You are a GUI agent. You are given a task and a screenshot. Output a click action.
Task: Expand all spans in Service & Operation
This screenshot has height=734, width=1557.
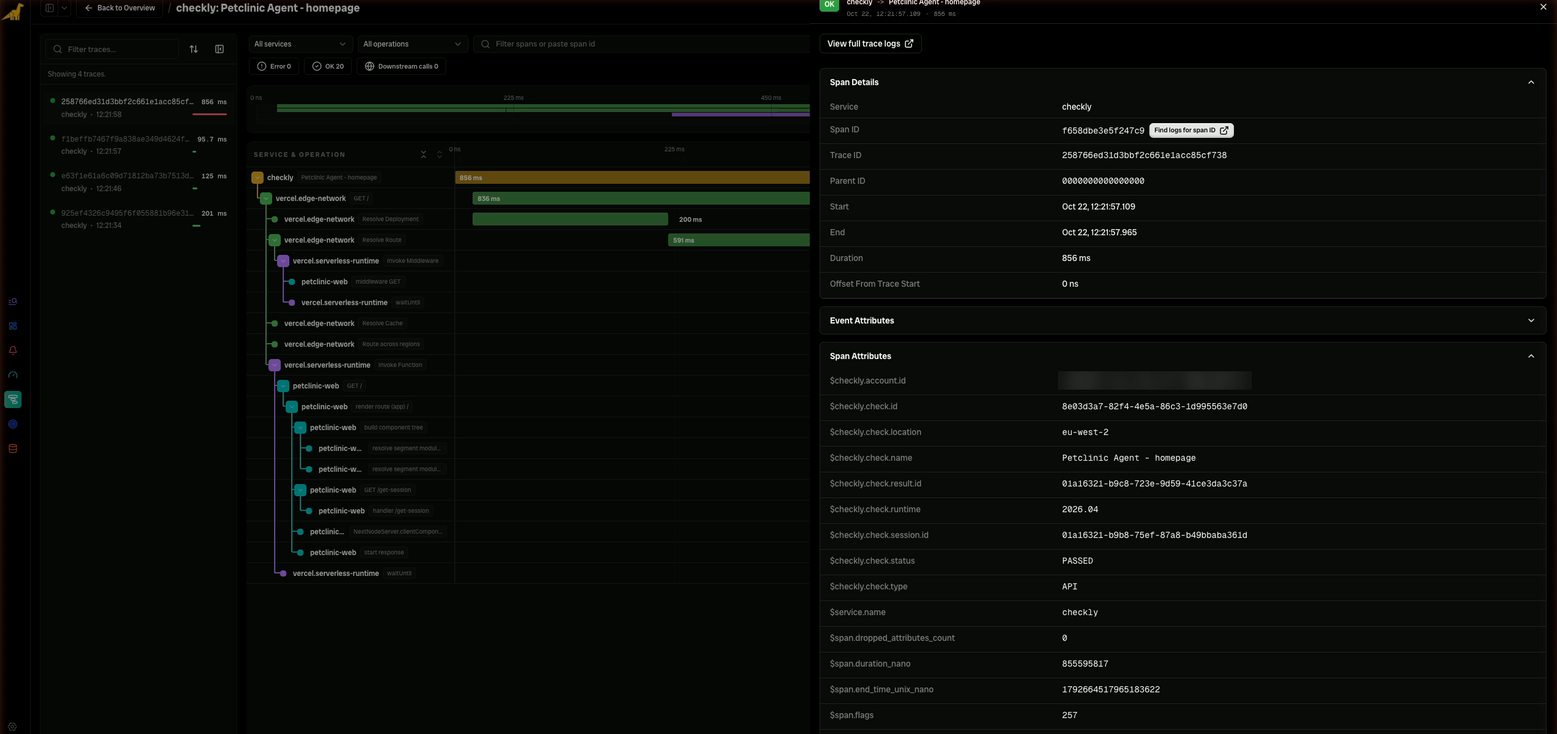tap(439, 154)
